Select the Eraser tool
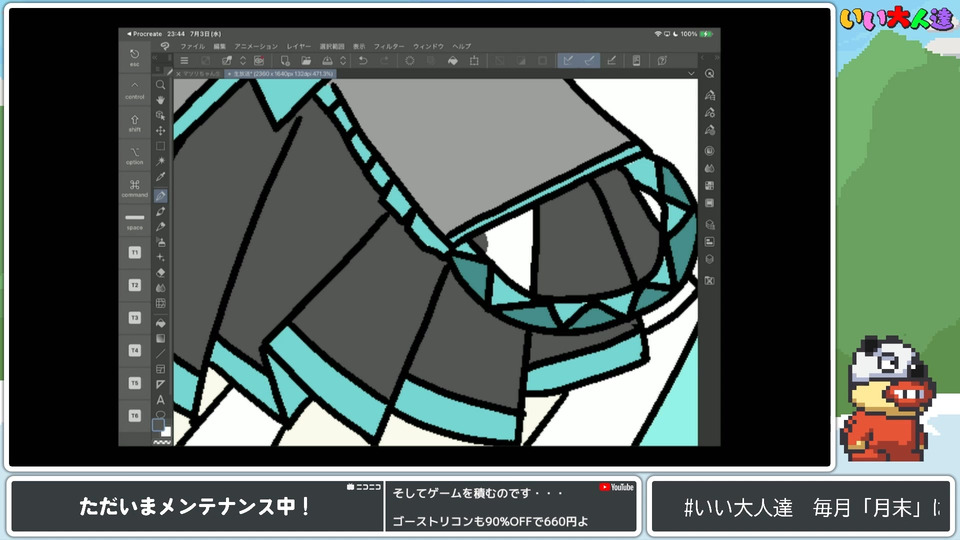 [x=160, y=272]
